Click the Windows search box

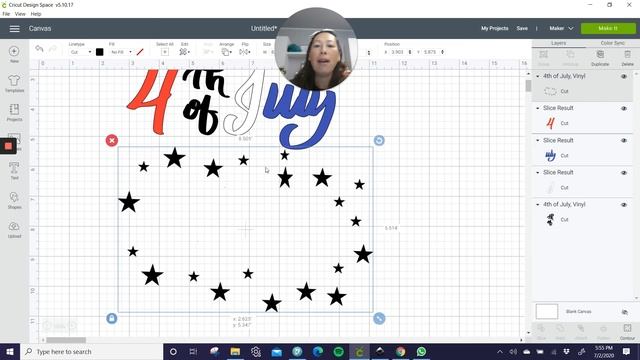click(91, 351)
